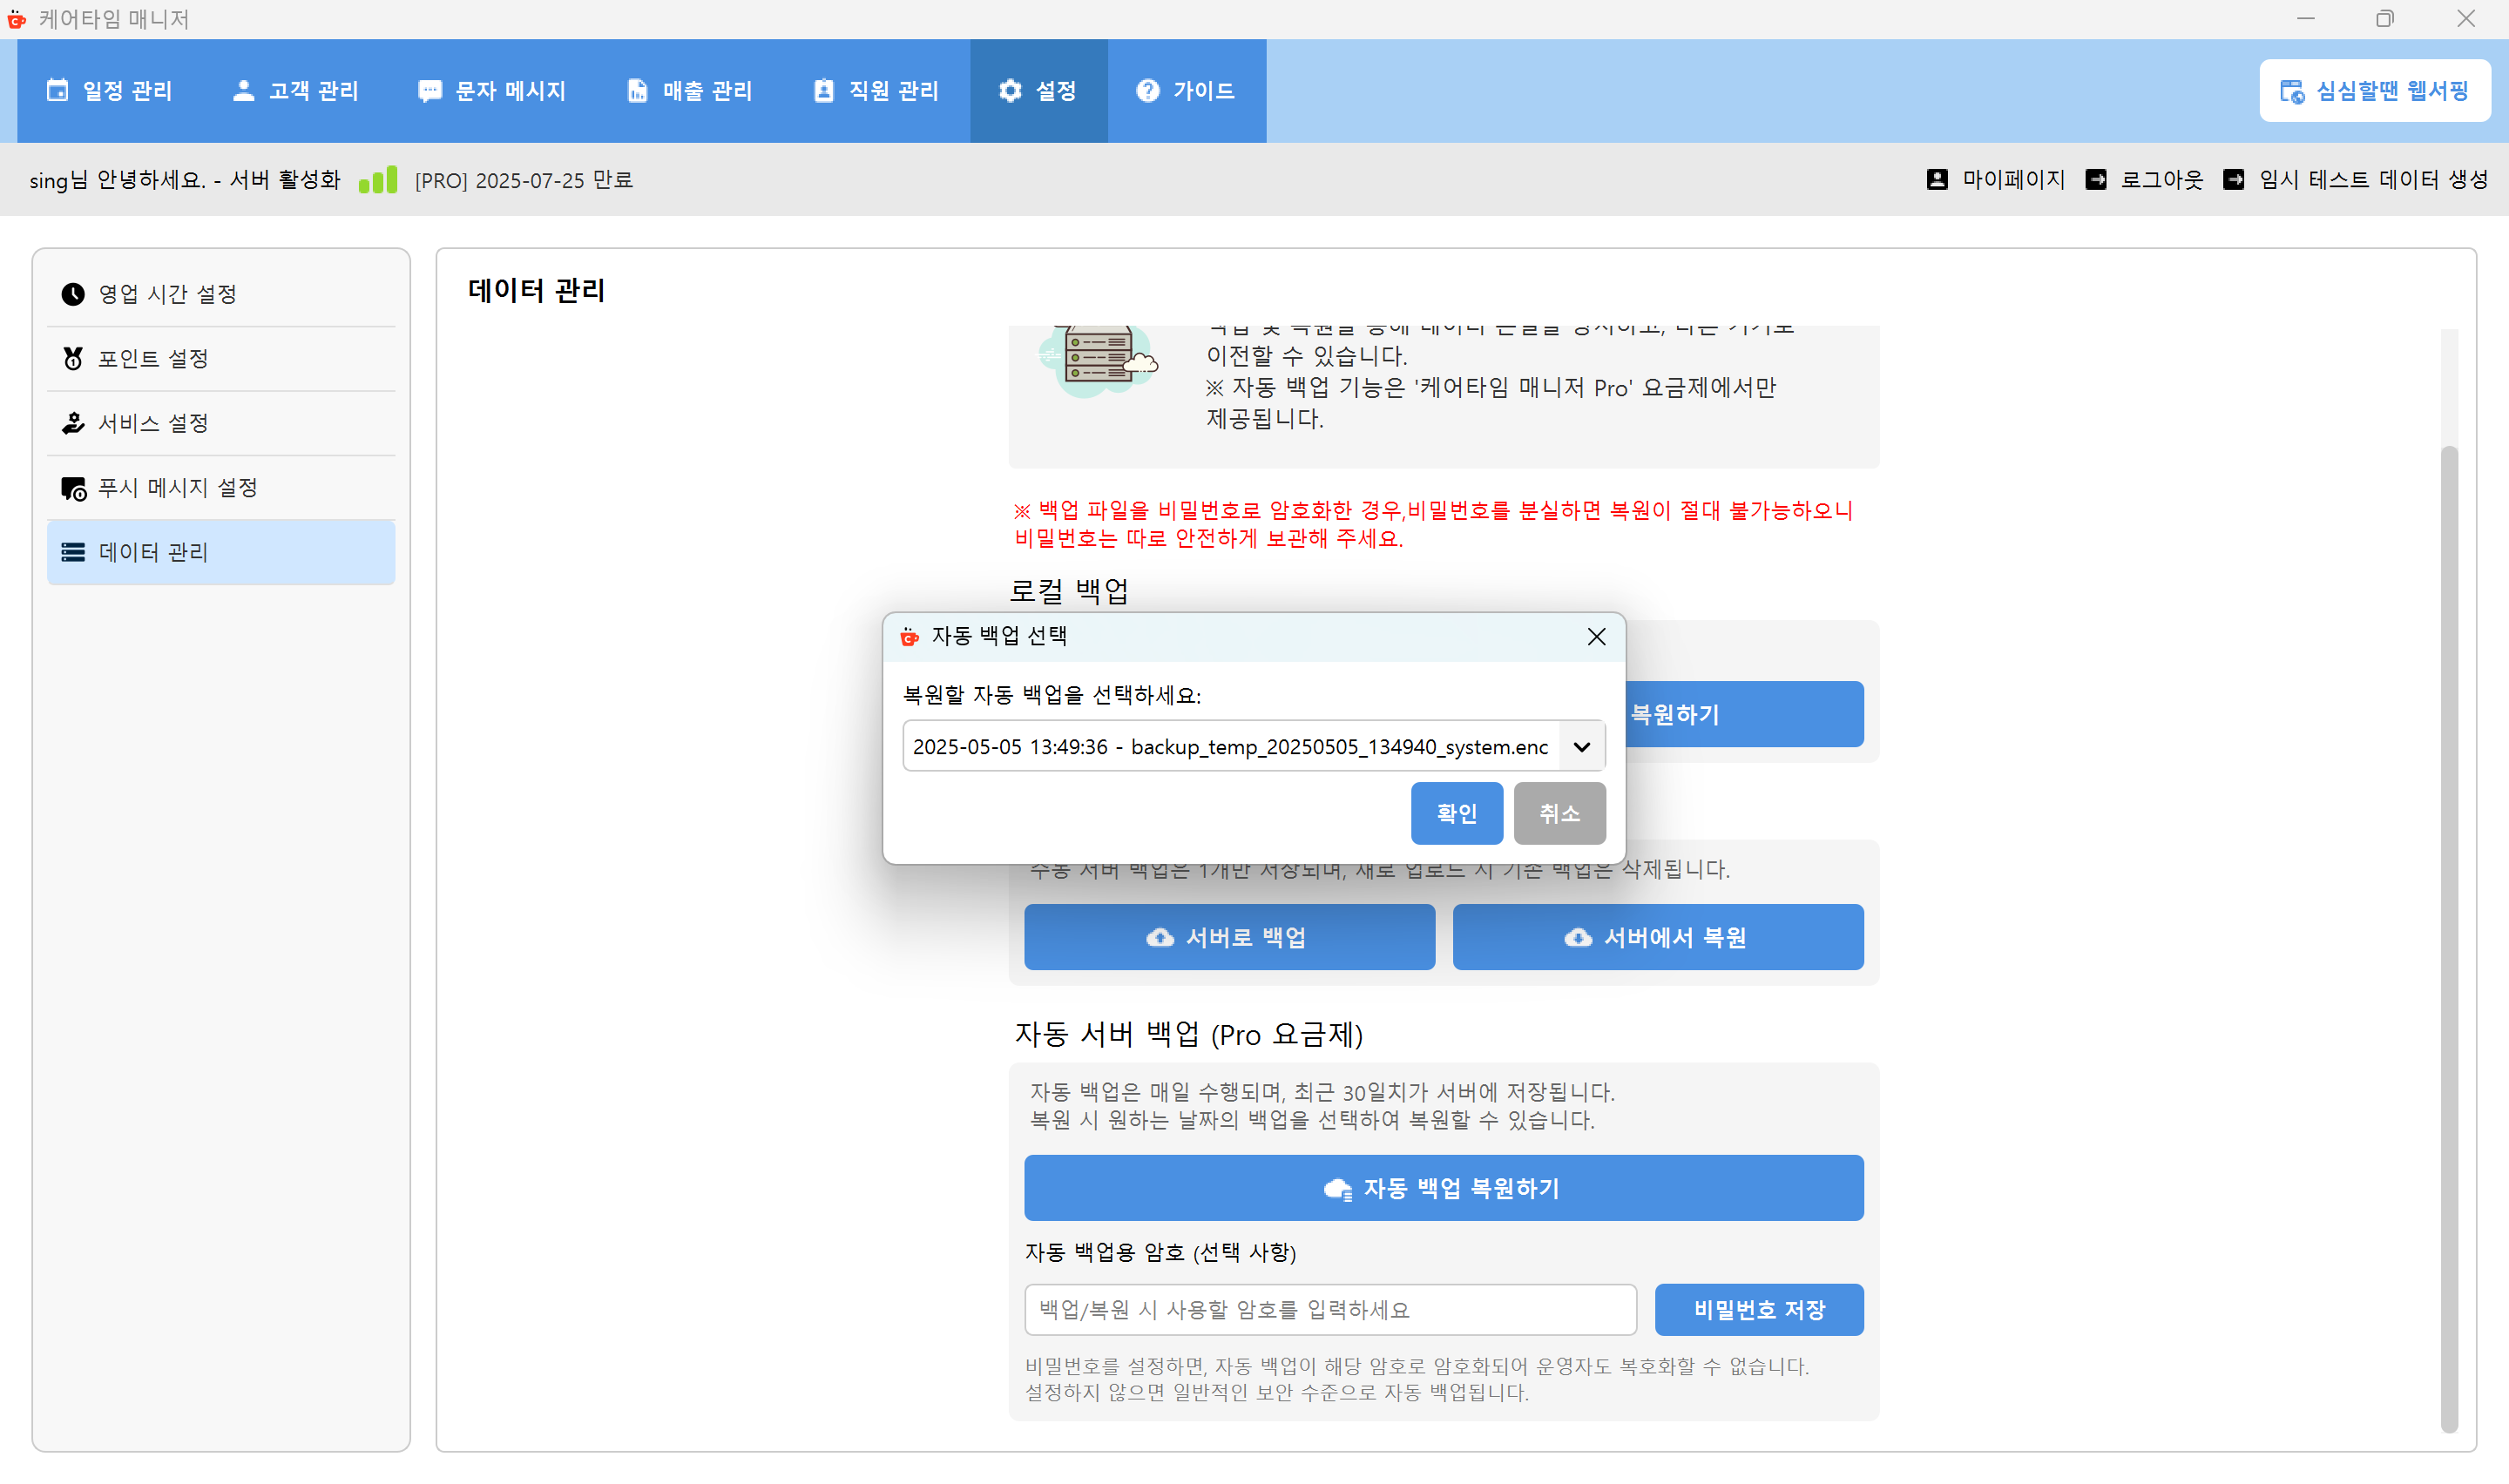Click the 데이터 관리 panel scrollbar

tap(2449, 939)
